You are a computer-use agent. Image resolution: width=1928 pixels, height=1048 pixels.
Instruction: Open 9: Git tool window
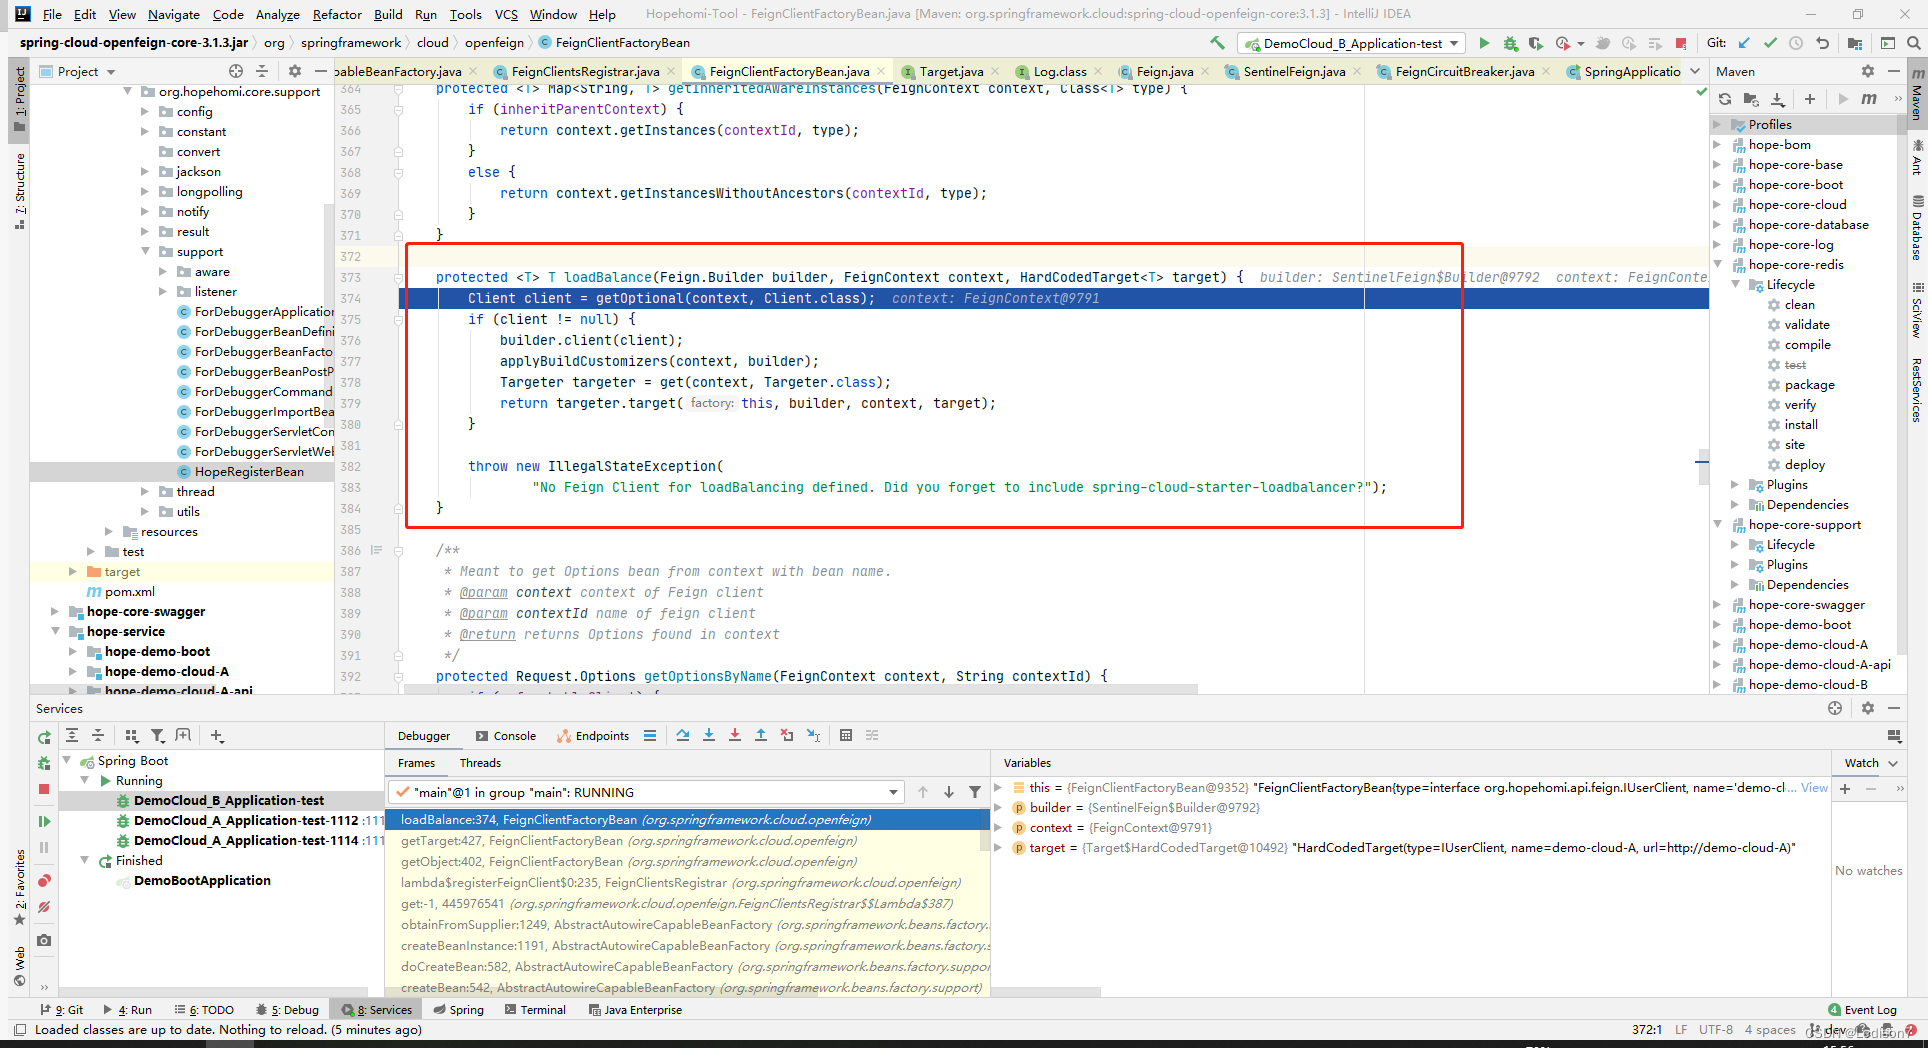61,1010
